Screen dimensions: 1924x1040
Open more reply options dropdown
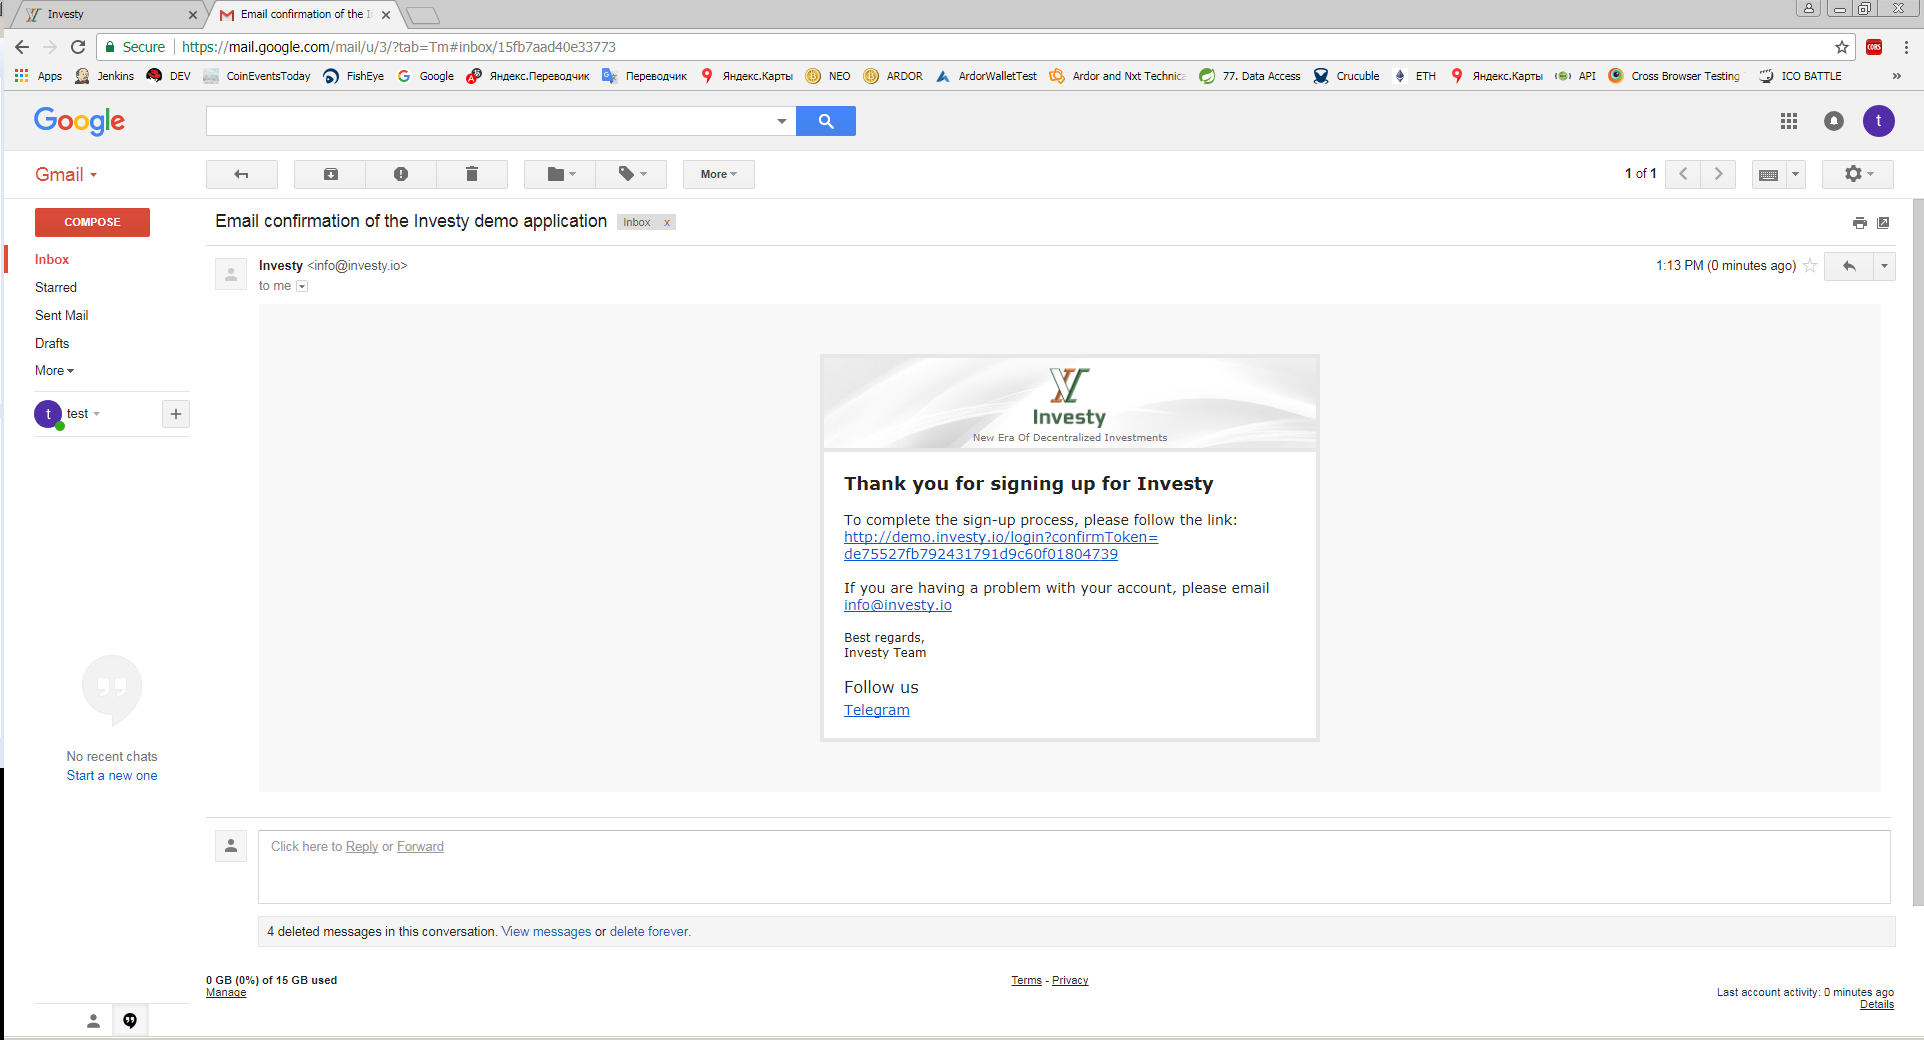(x=1884, y=266)
